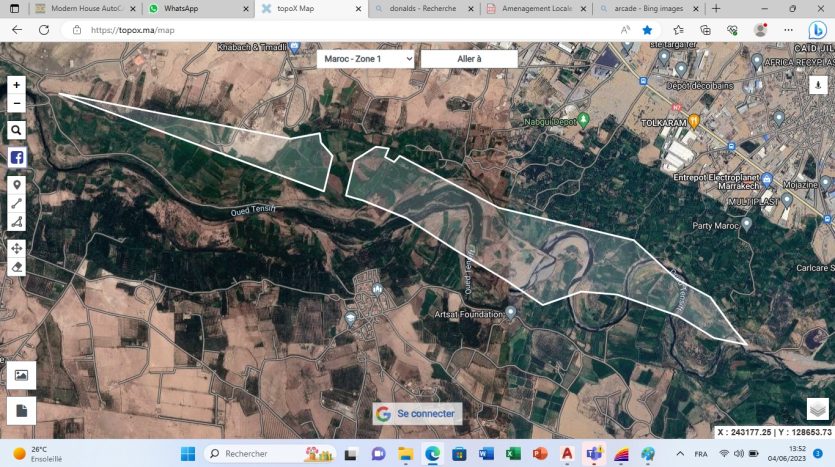The width and height of the screenshot is (835, 467).
Task: Click the download button on the map
Action: point(818,85)
